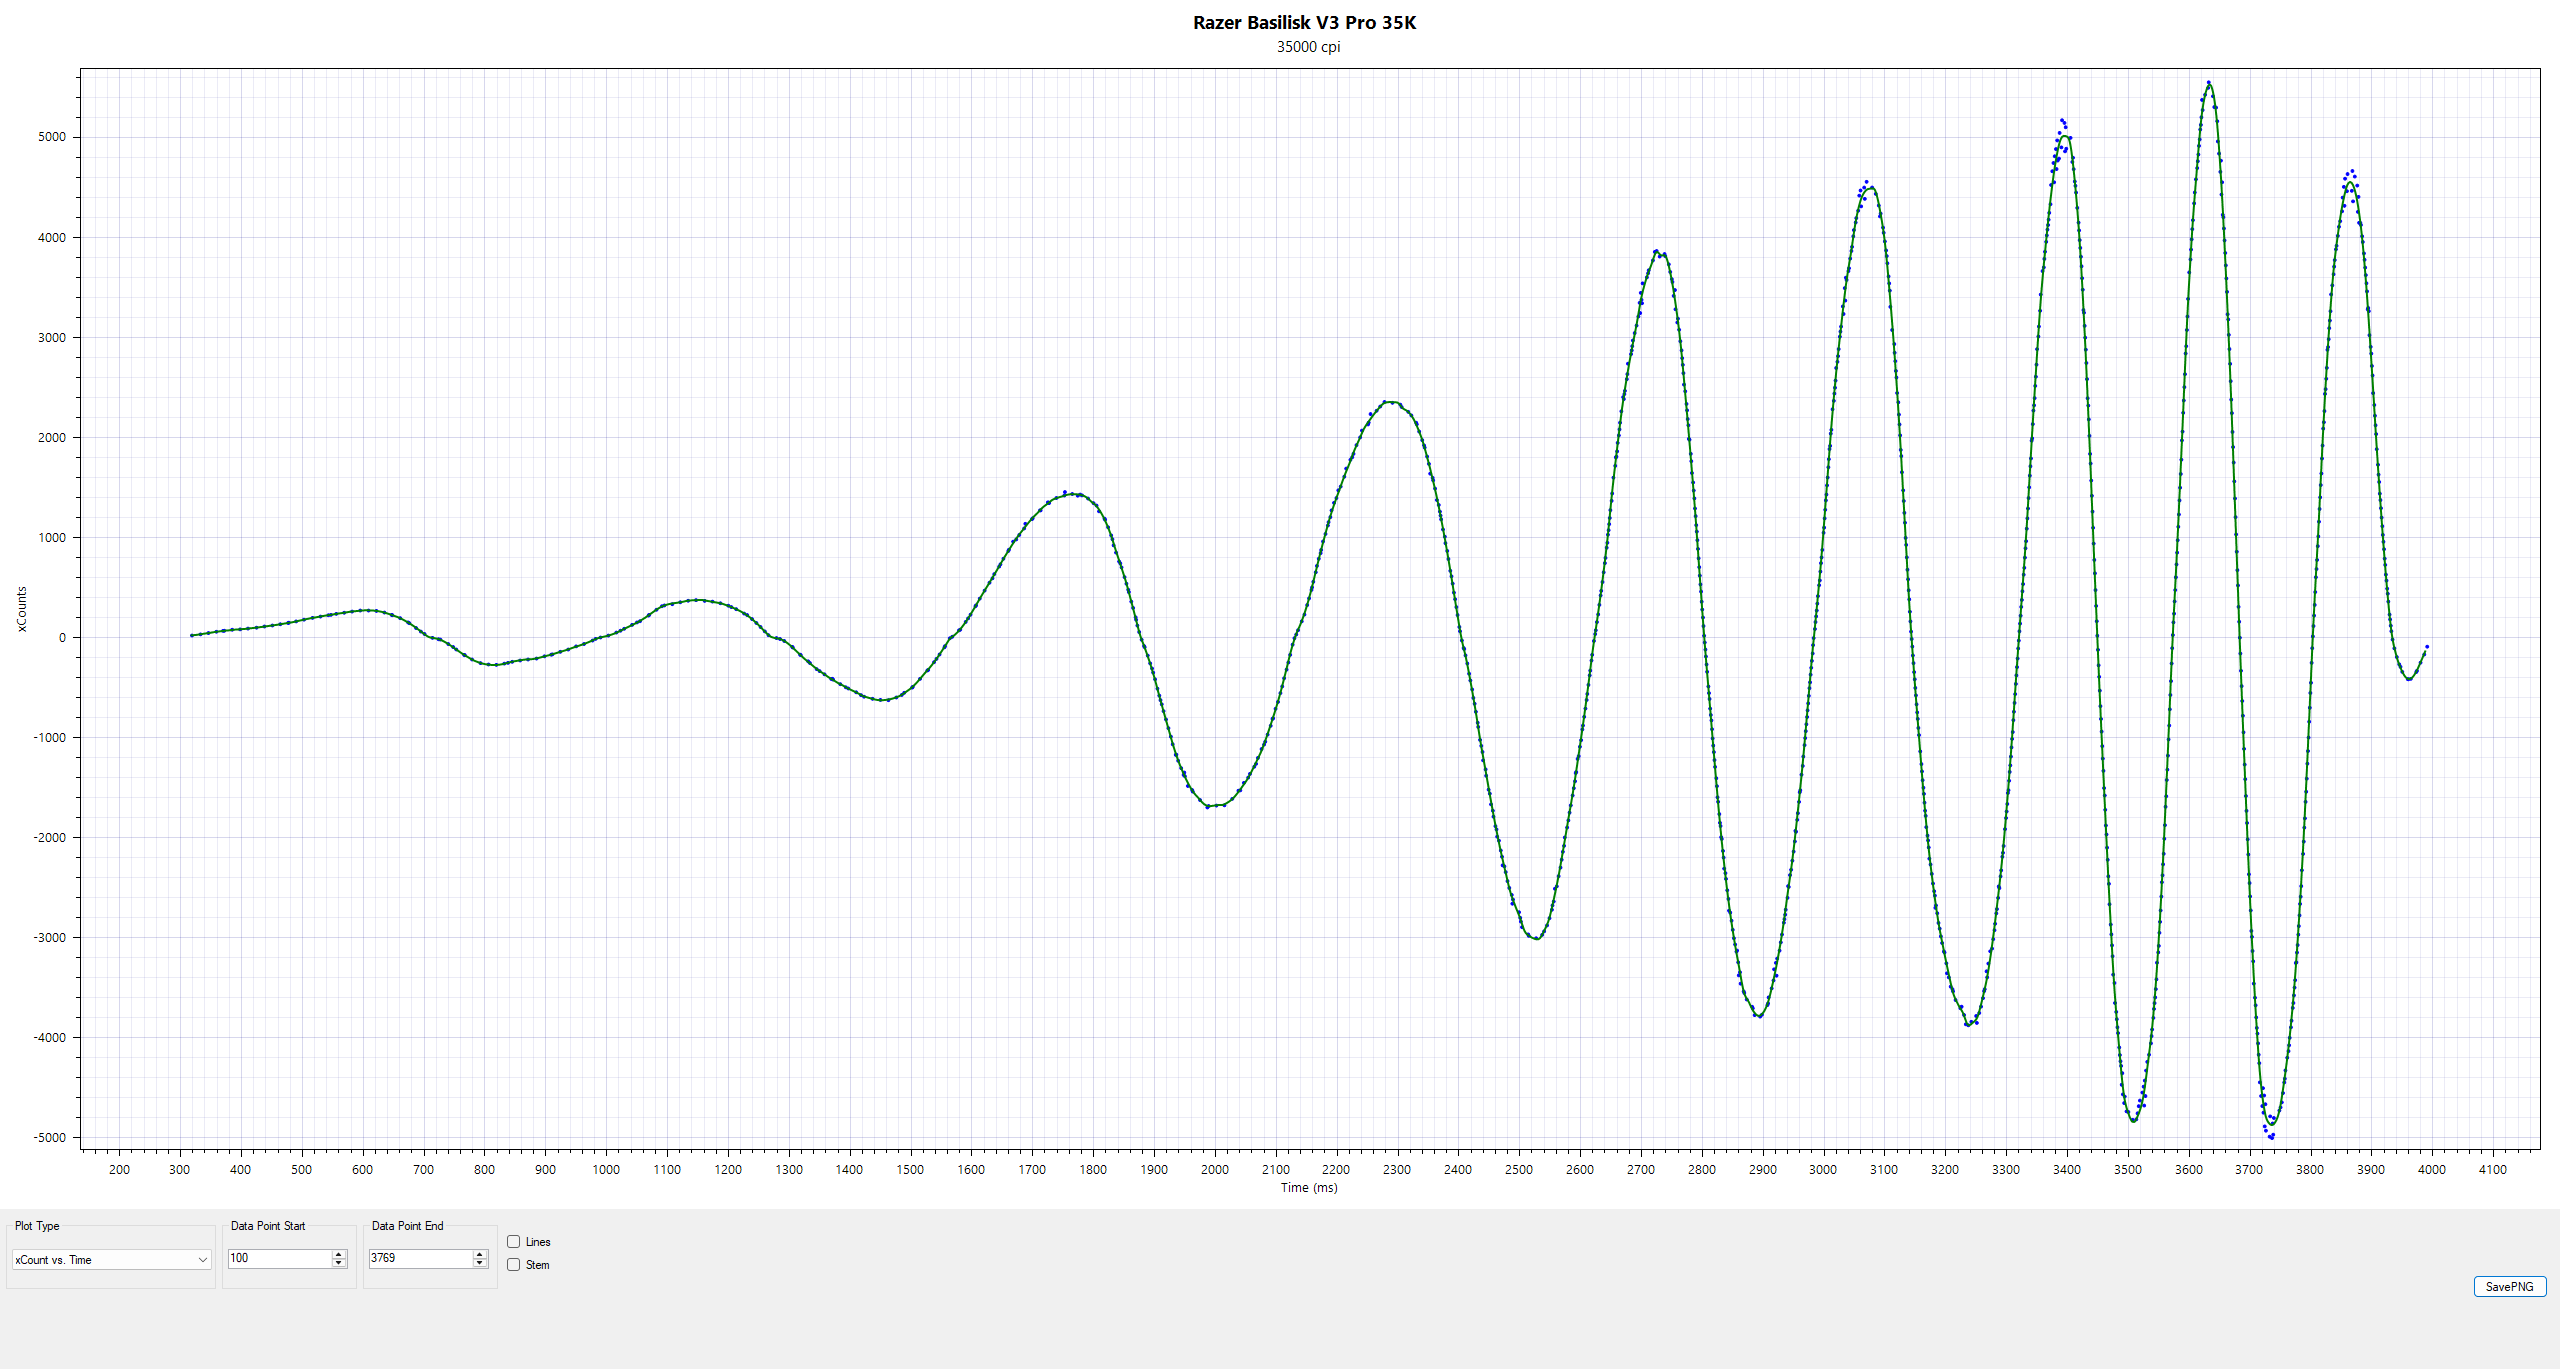
Task: Click the xCounts vertical axis label
Action: click(22, 609)
